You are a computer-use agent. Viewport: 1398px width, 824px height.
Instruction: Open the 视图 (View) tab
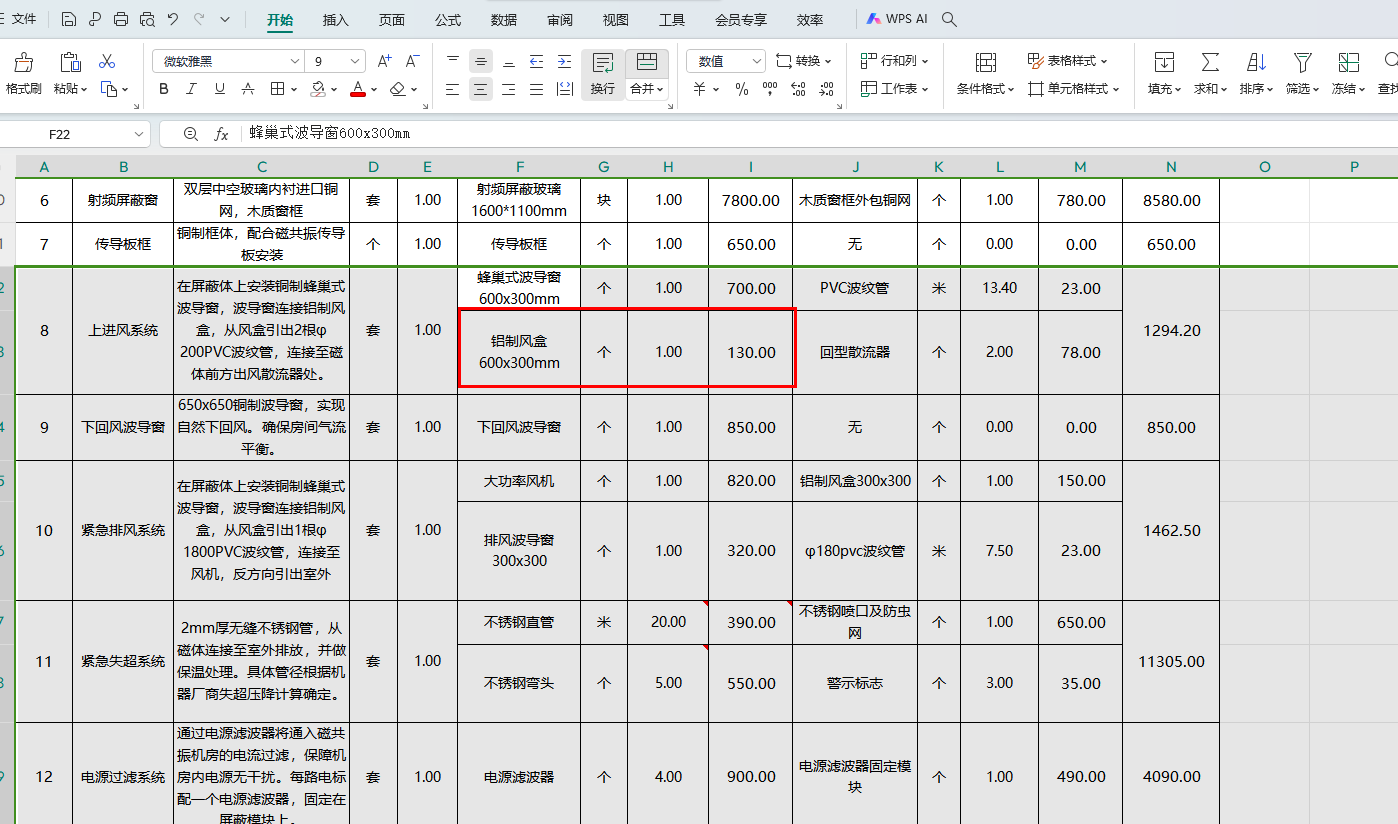point(616,20)
